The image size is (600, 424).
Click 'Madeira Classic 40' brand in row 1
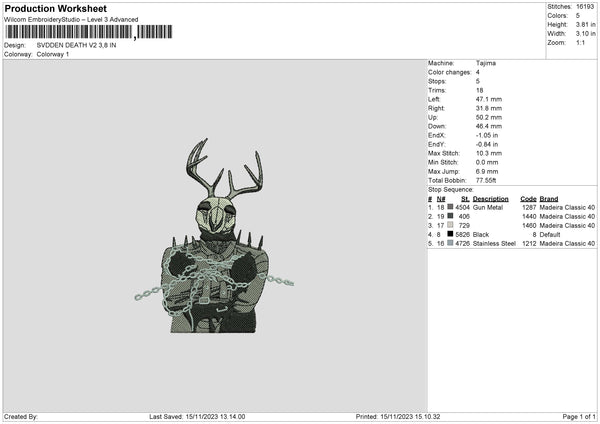pos(567,207)
